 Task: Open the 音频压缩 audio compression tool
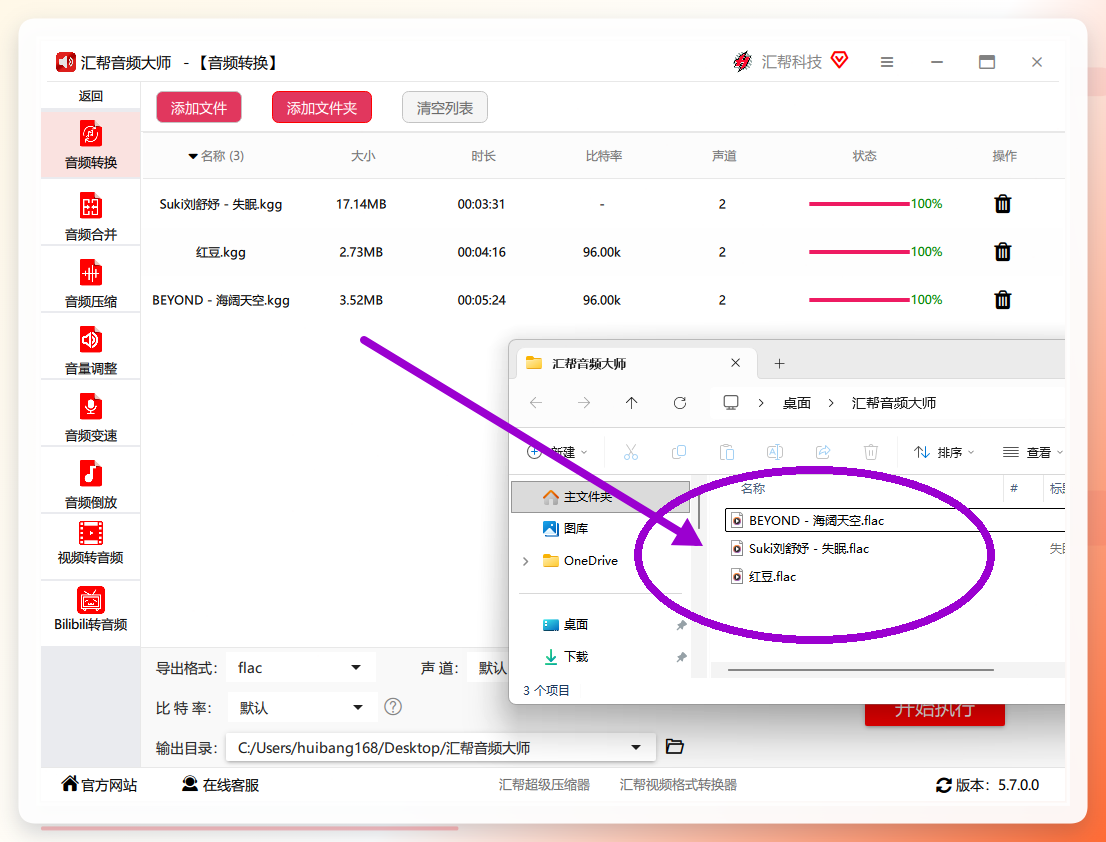[x=90, y=283]
